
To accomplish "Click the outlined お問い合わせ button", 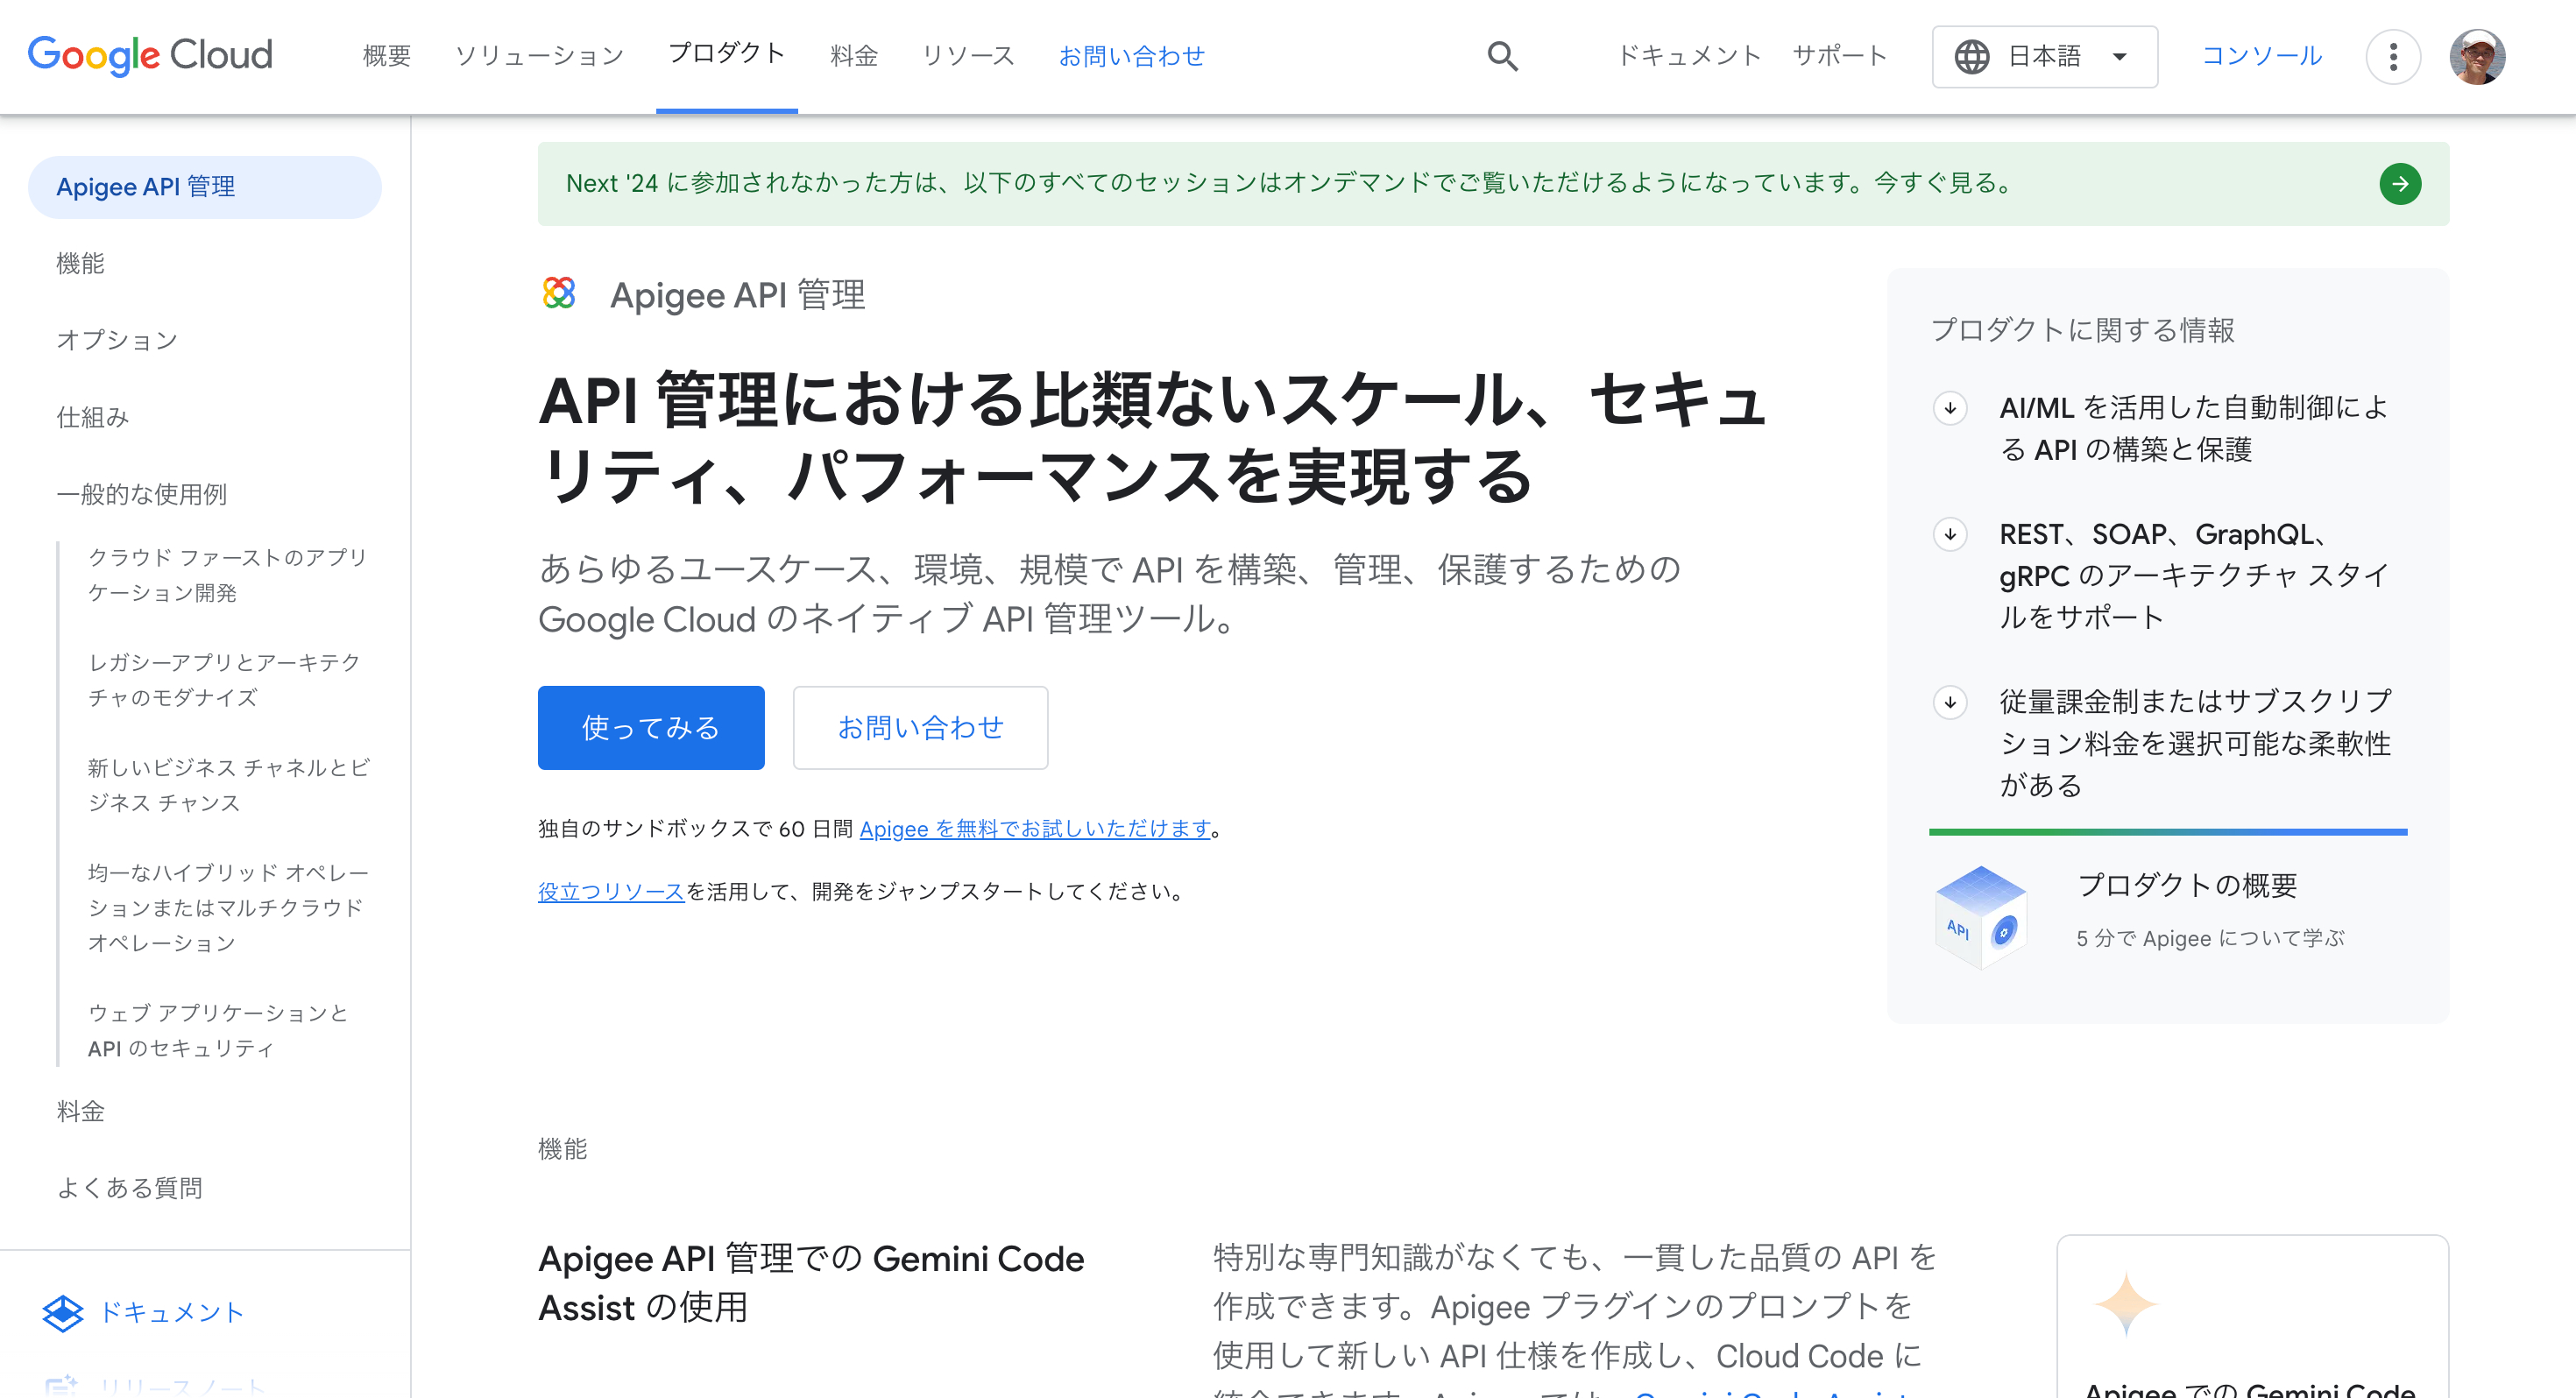I will (920, 728).
